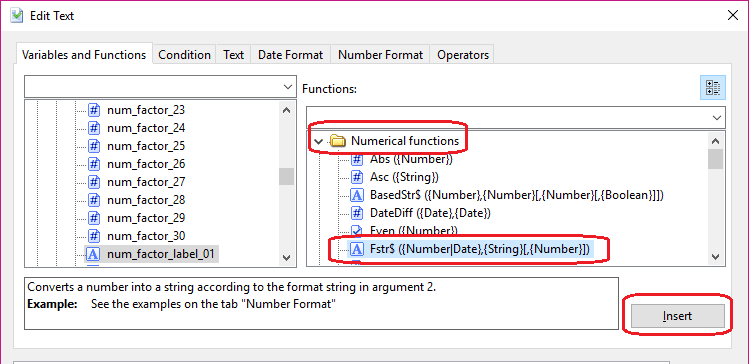This screenshot has height=364, width=749.
Task: Switch to the Condition tab
Action: (x=184, y=55)
